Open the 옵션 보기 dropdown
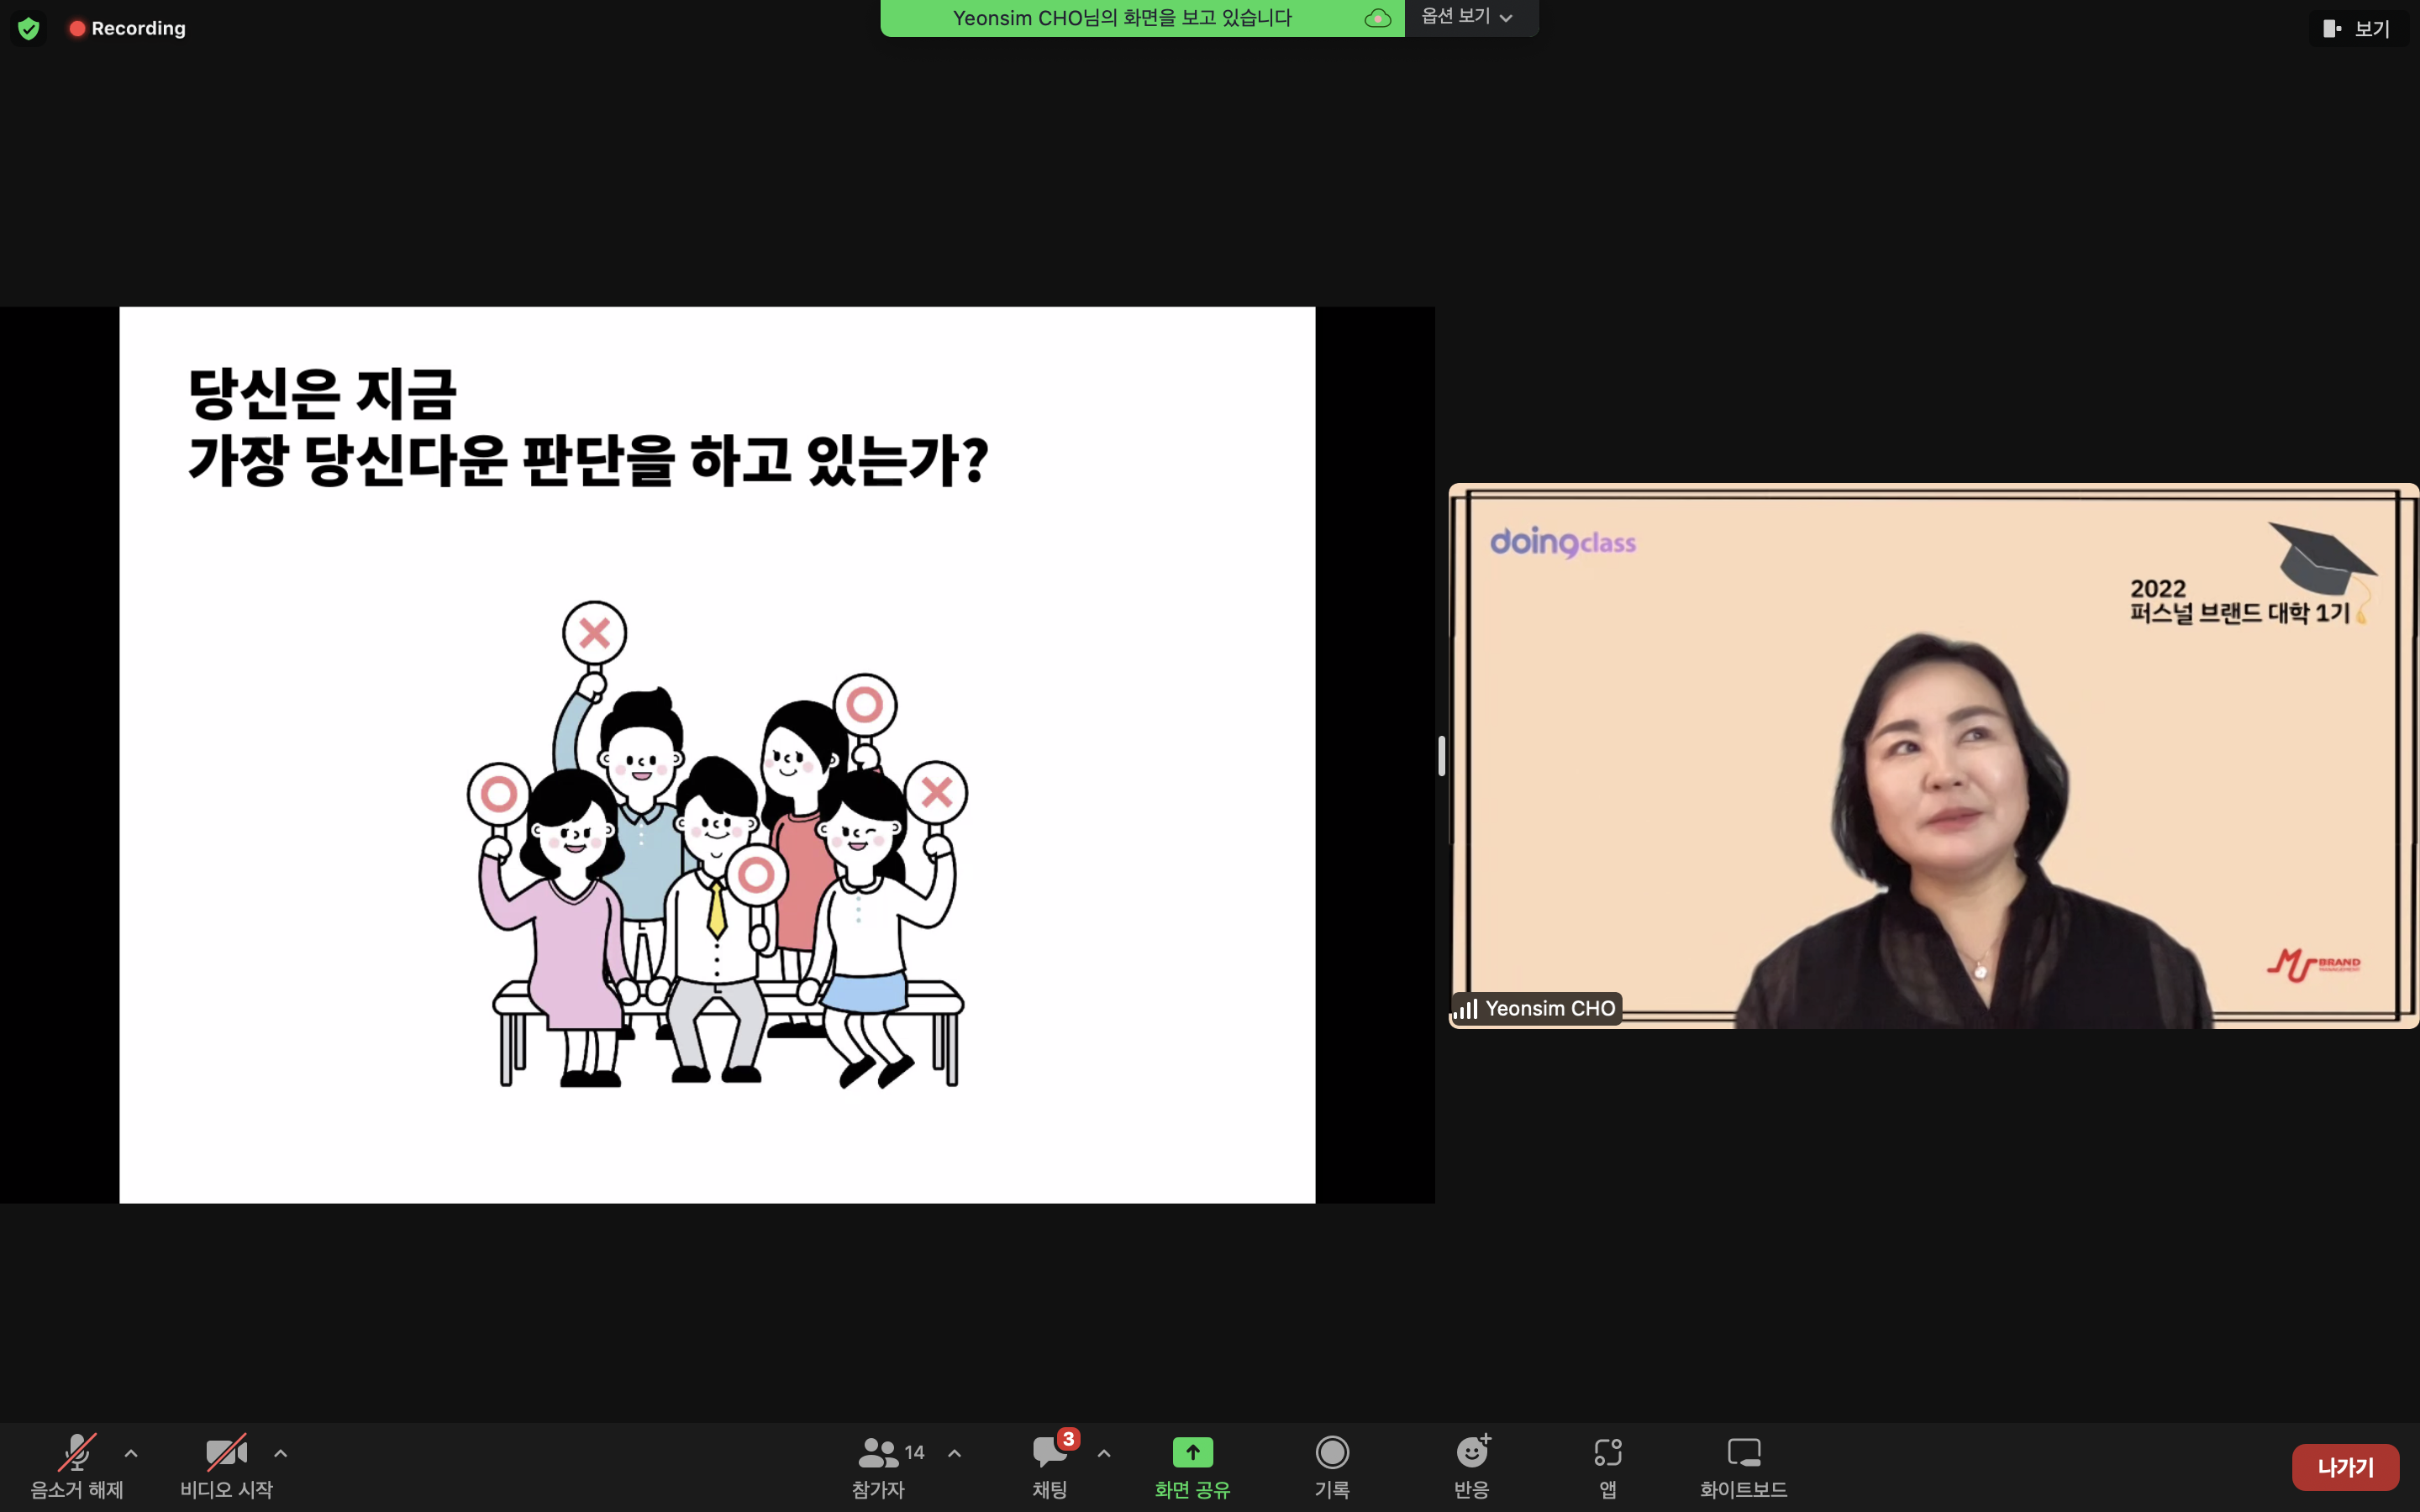This screenshot has width=2420, height=1512. (1467, 17)
